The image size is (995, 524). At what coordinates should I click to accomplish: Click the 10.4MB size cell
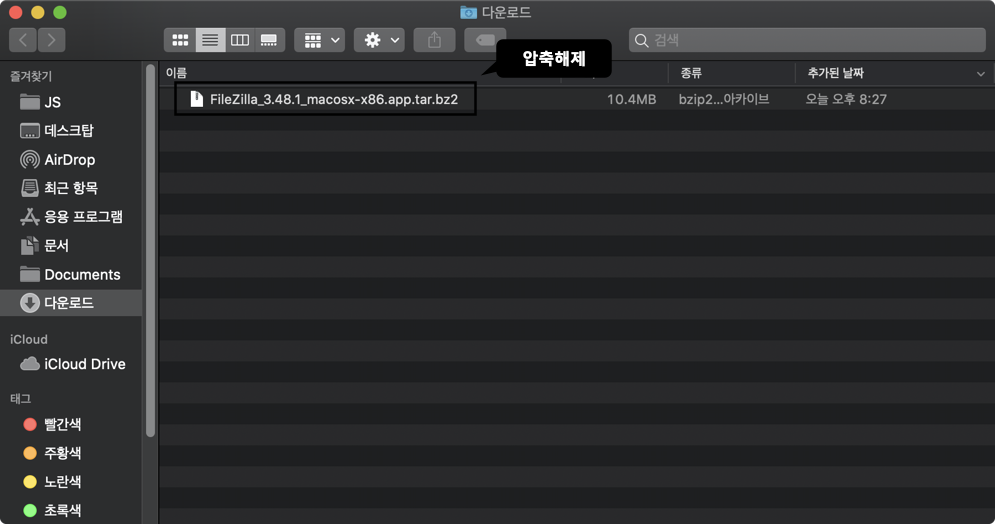click(631, 99)
